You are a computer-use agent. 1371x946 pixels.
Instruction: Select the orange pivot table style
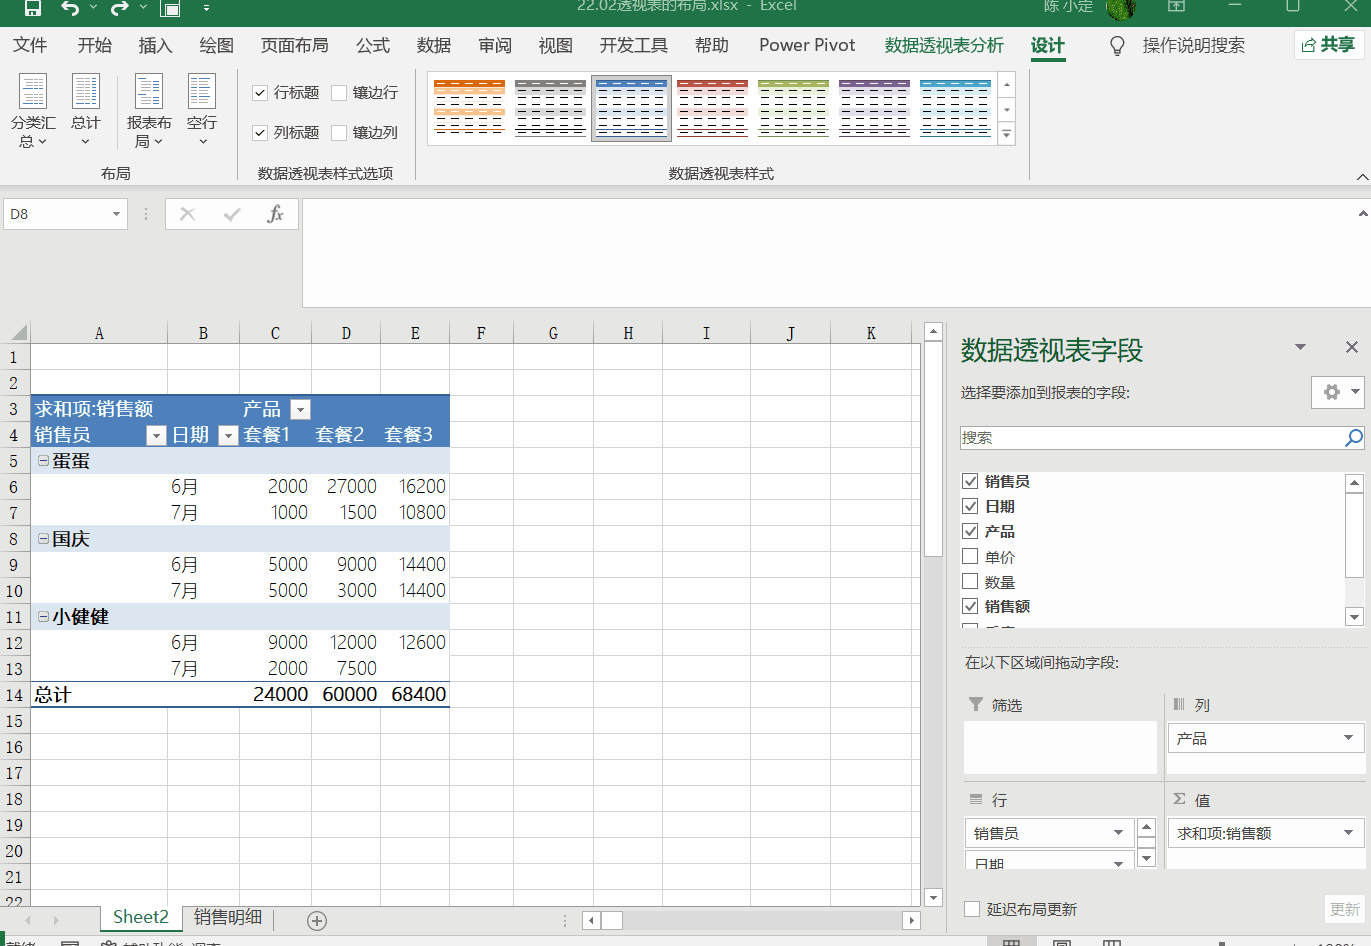[x=469, y=108]
